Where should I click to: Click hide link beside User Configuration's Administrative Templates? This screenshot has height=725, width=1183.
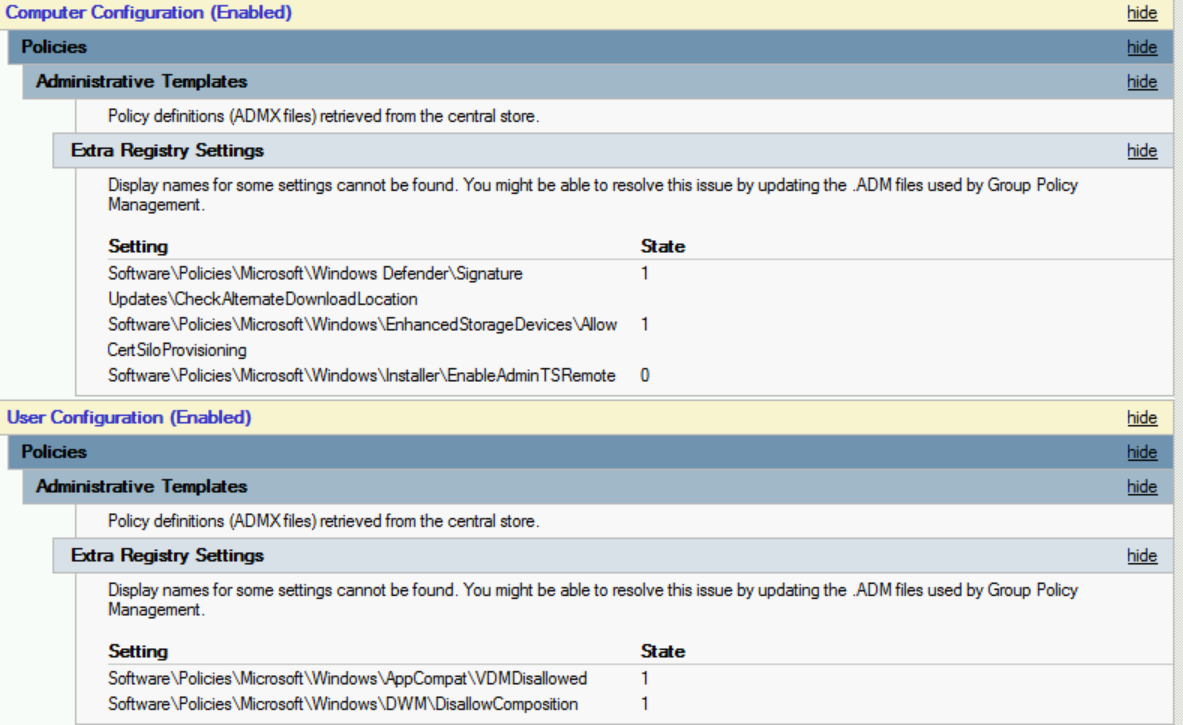pyautogui.click(x=1142, y=487)
